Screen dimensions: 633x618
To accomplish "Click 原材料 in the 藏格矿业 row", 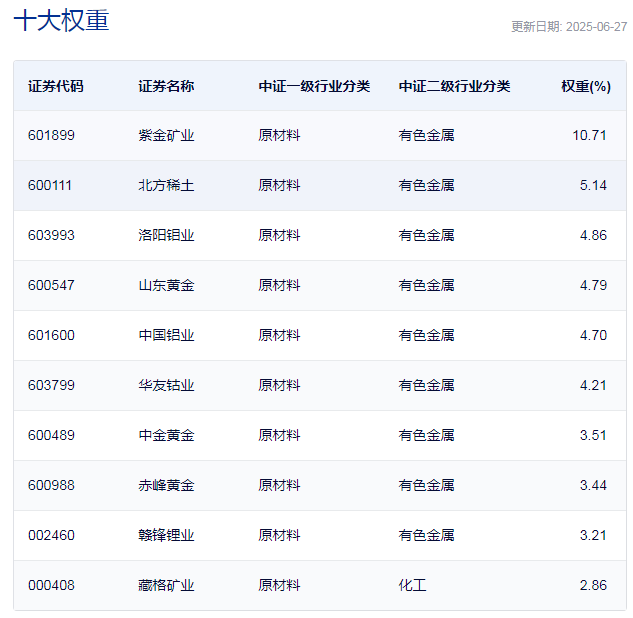I will (x=279, y=585).
